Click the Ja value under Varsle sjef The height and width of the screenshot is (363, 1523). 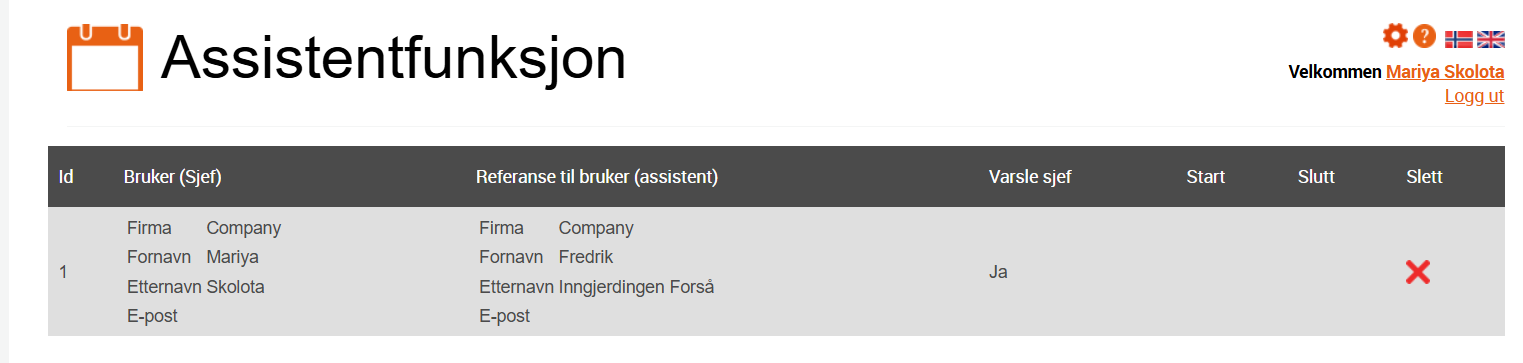[998, 271]
